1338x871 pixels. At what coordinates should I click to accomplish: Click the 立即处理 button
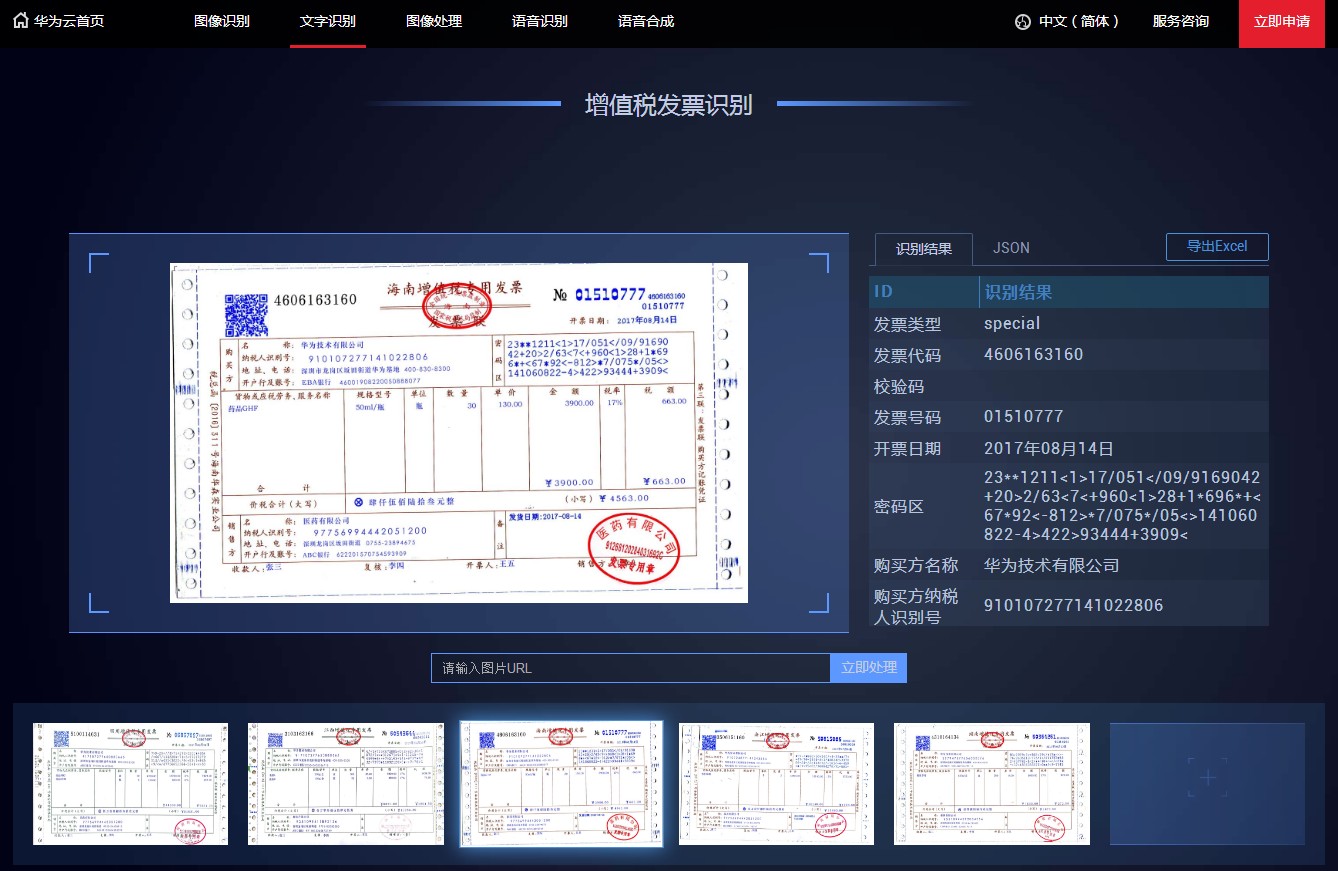coord(868,668)
